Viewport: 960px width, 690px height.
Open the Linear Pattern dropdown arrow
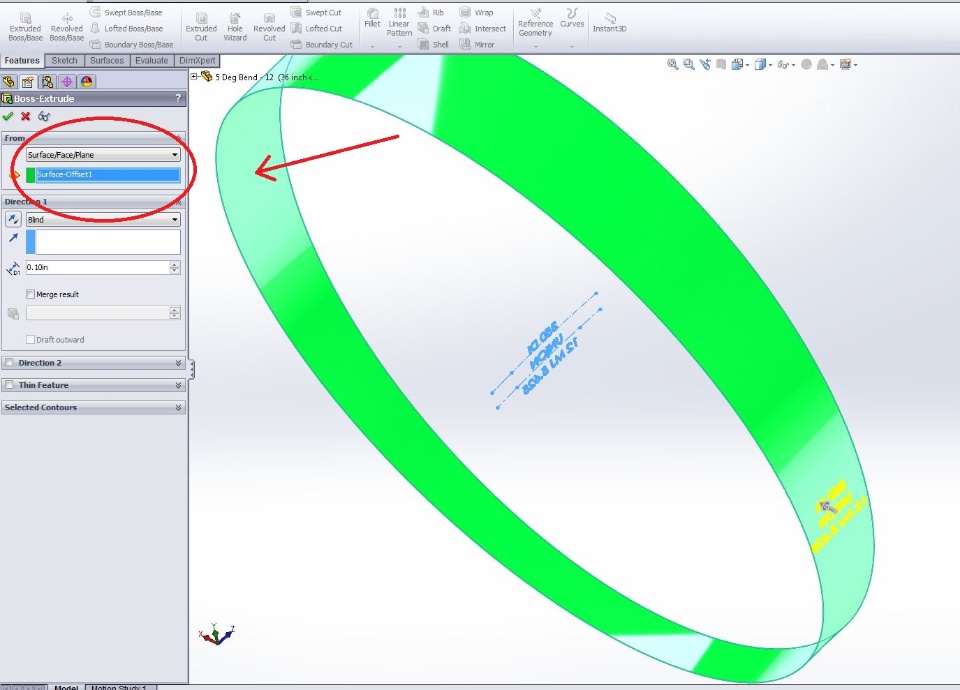(x=399, y=47)
